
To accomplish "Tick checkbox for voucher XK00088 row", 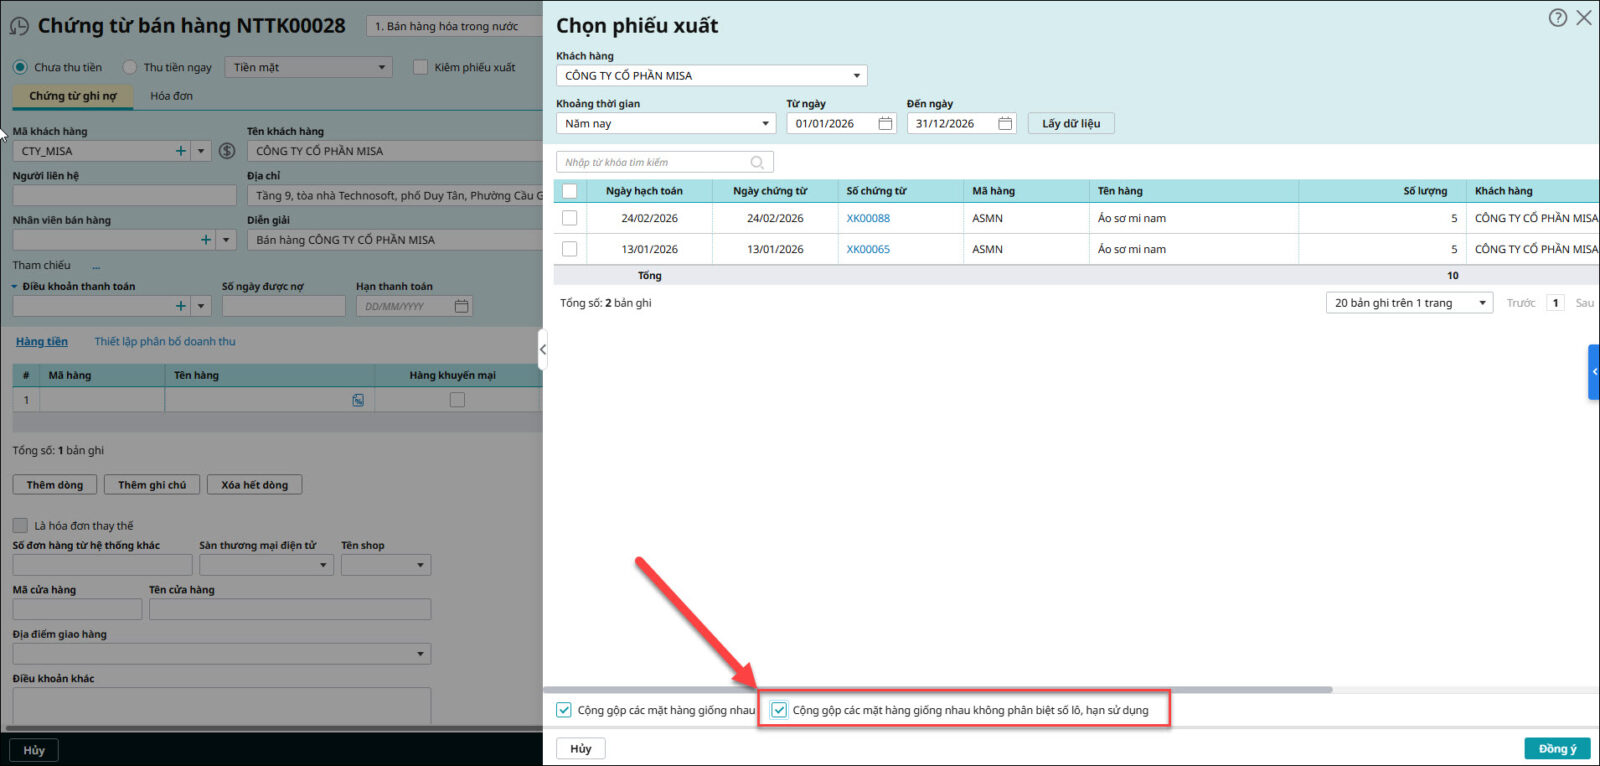I will tap(570, 218).
